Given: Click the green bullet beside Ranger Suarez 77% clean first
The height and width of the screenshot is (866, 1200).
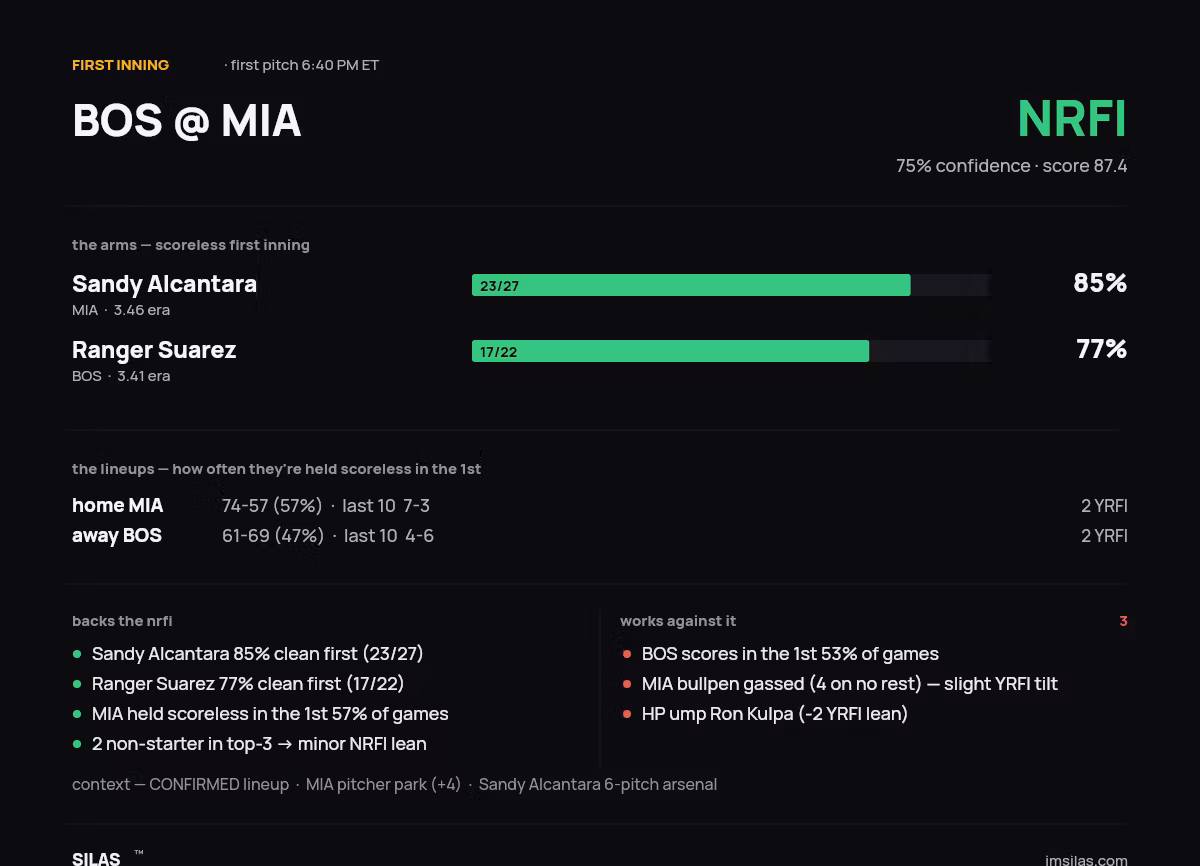Looking at the screenshot, I should (x=77, y=684).
